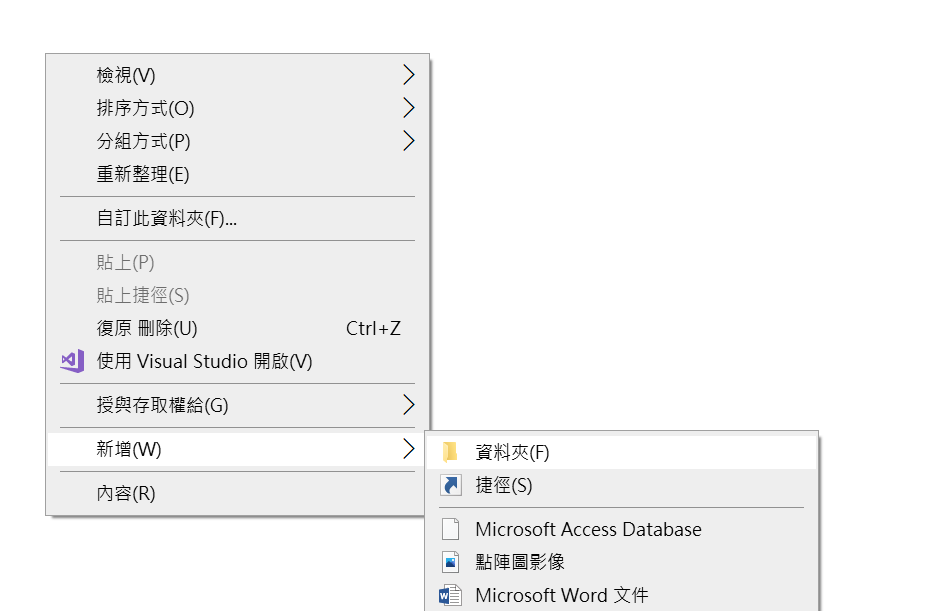Viewport: 934px width, 611px height.
Task: Select 使用 Visual Studio 開啟(V)
Action: click(x=238, y=361)
